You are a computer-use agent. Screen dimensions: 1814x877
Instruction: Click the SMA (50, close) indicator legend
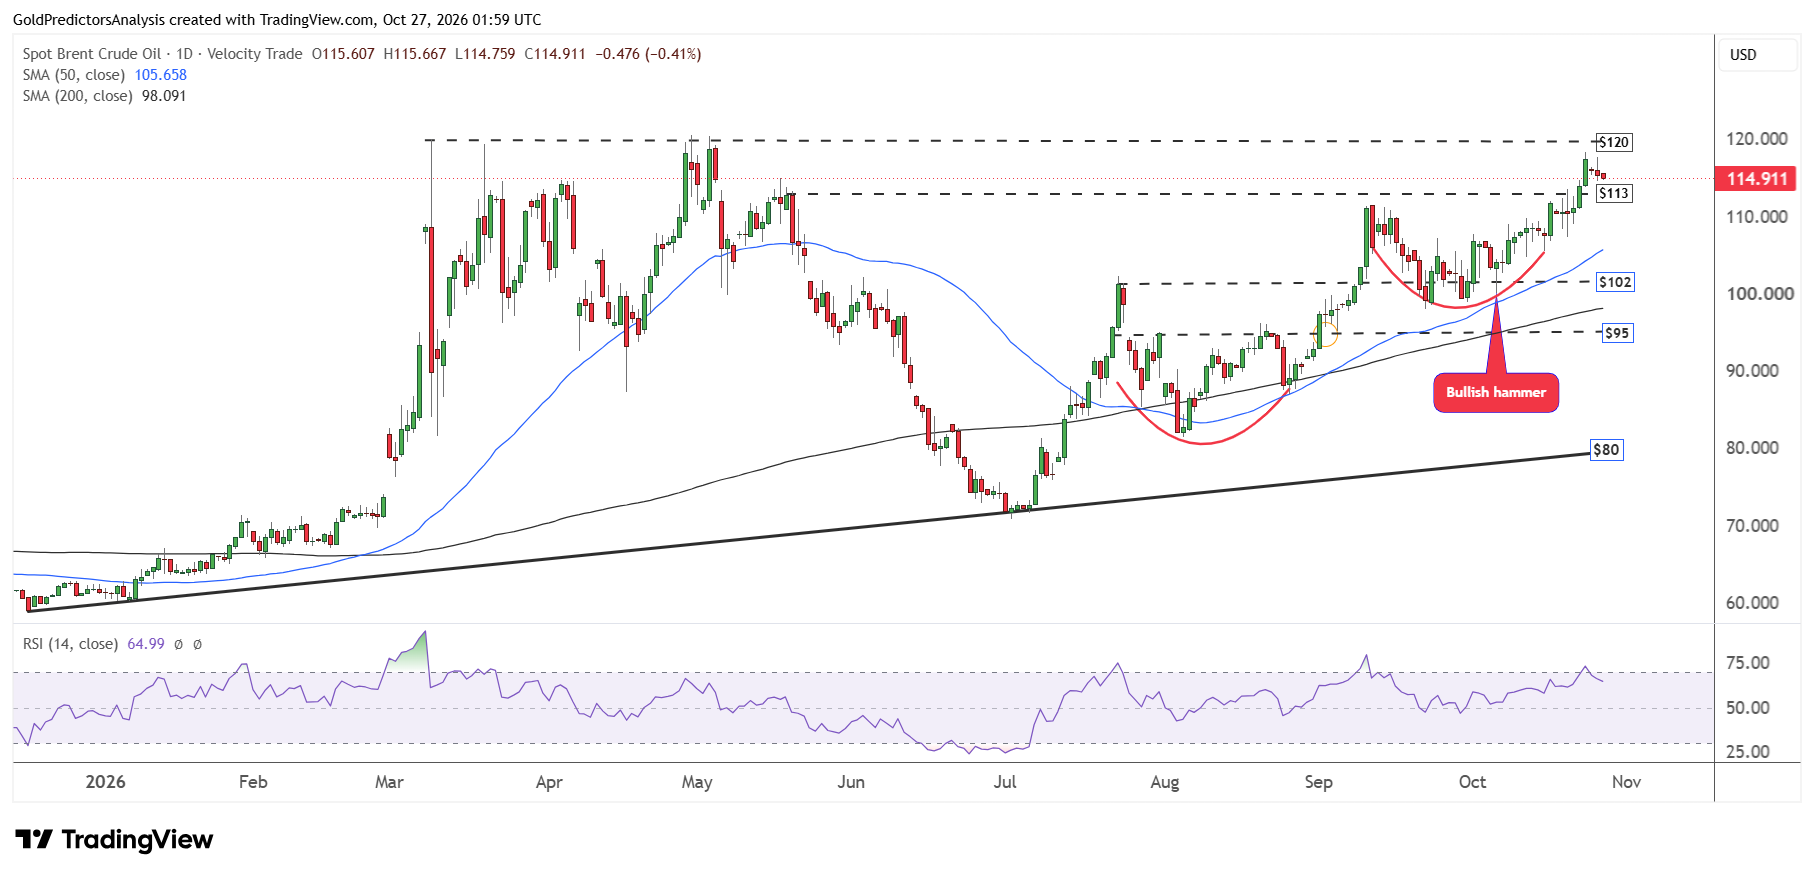tap(74, 75)
